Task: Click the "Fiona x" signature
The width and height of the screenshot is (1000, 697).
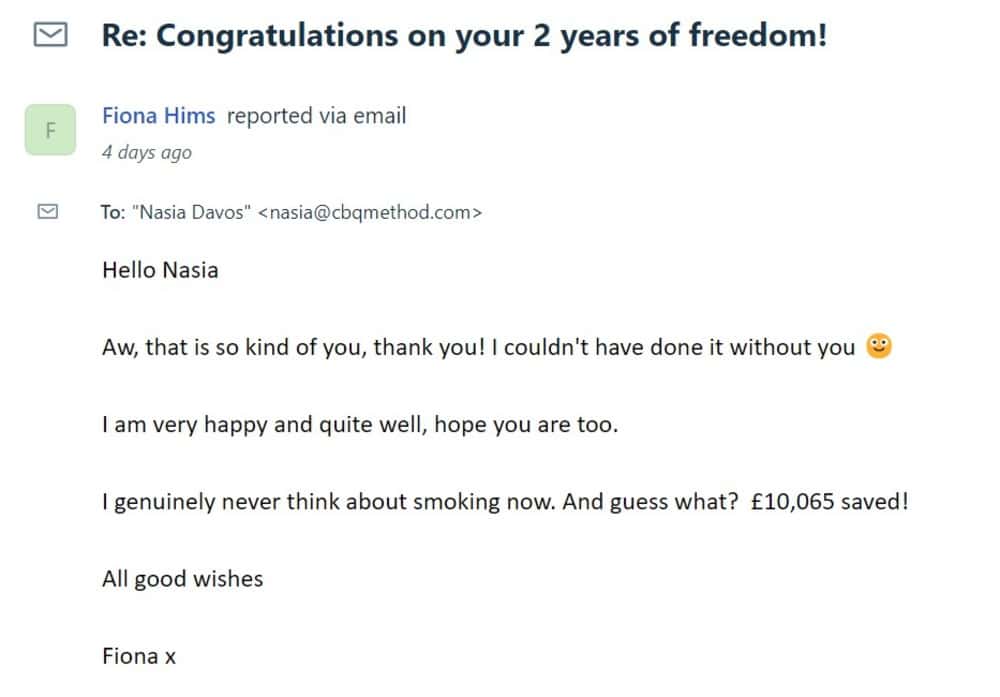Action: [139, 656]
